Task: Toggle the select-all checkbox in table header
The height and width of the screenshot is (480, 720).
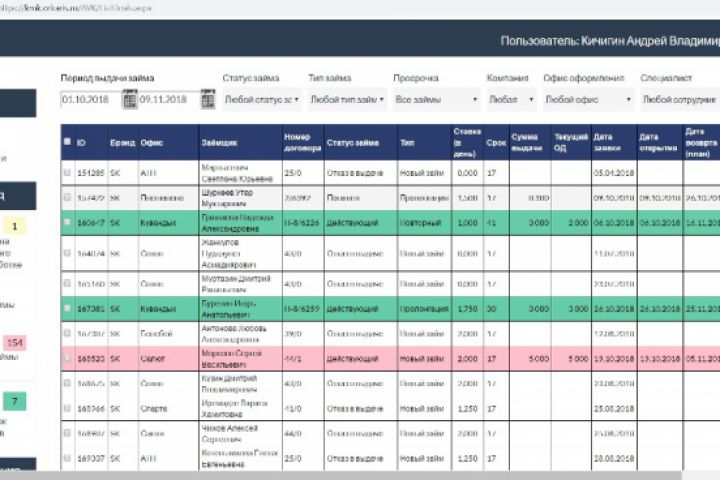Action: 68,141
